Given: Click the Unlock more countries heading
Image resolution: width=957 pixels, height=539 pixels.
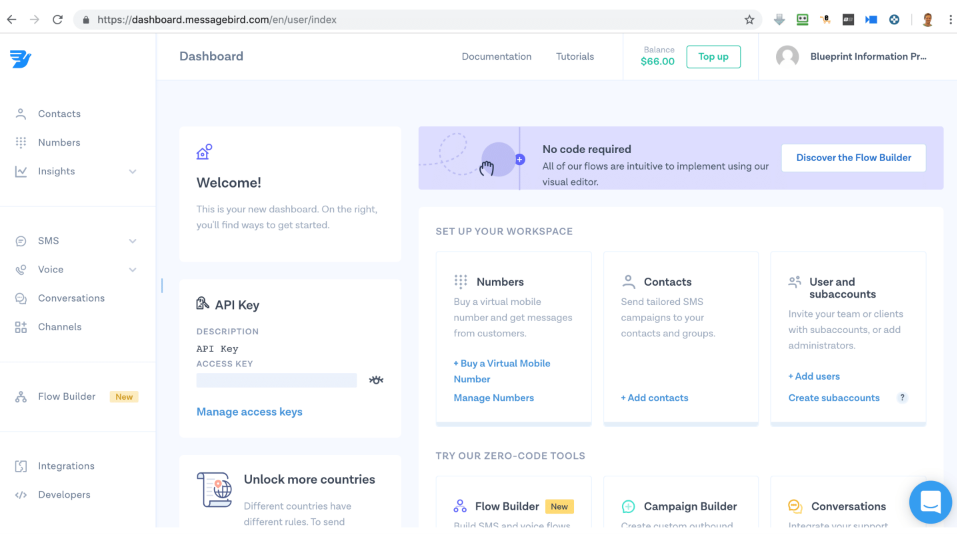Looking at the screenshot, I should point(309,479).
